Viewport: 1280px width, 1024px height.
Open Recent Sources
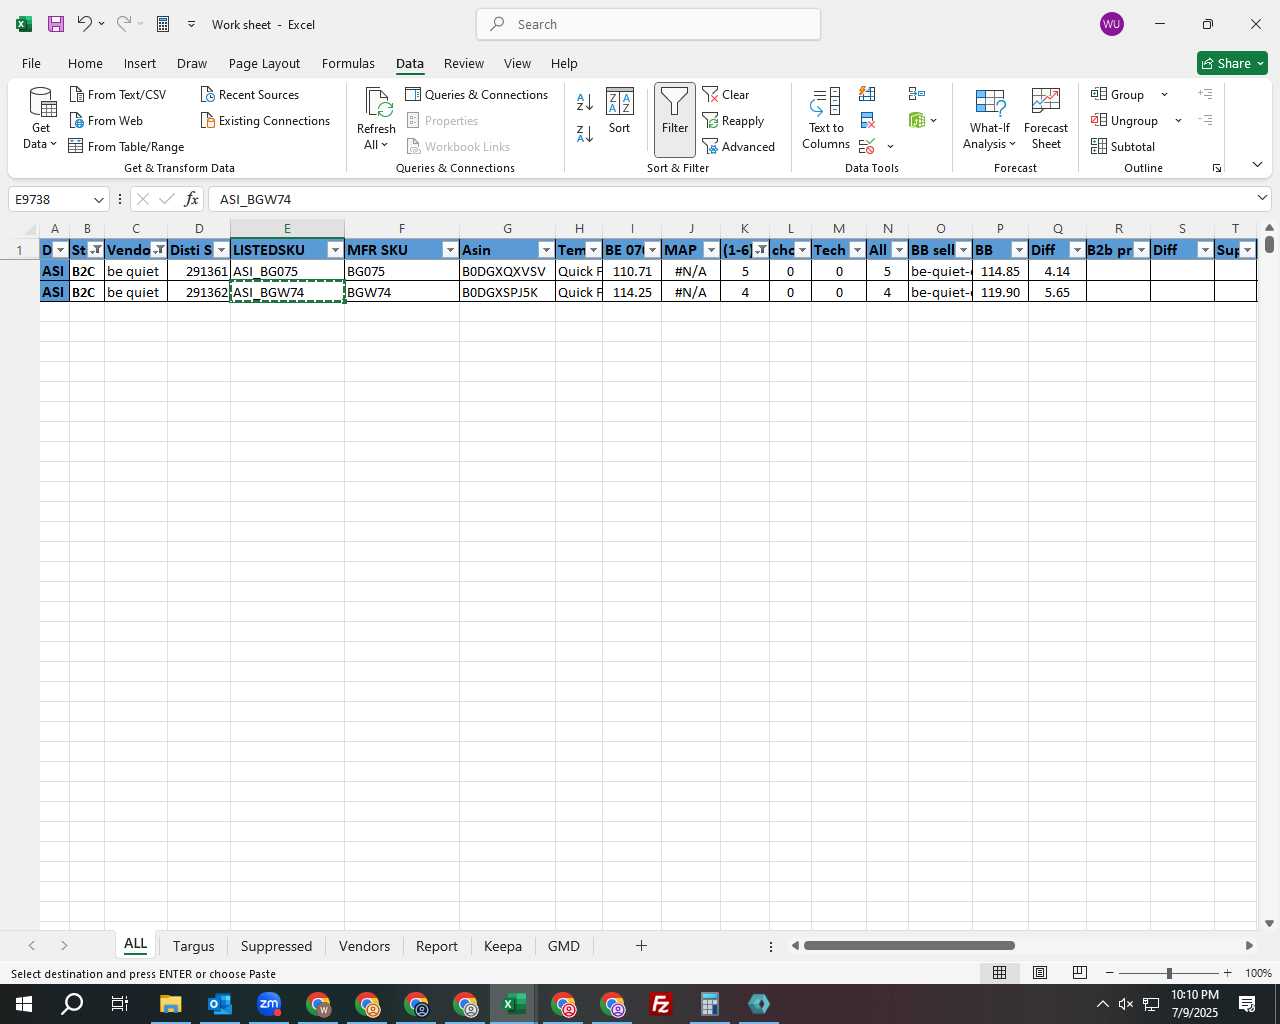point(250,94)
